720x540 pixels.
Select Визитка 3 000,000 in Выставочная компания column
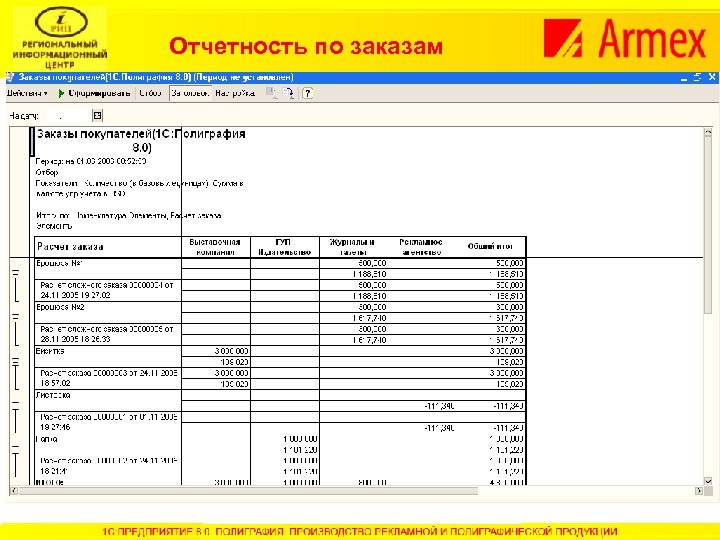click(216, 351)
